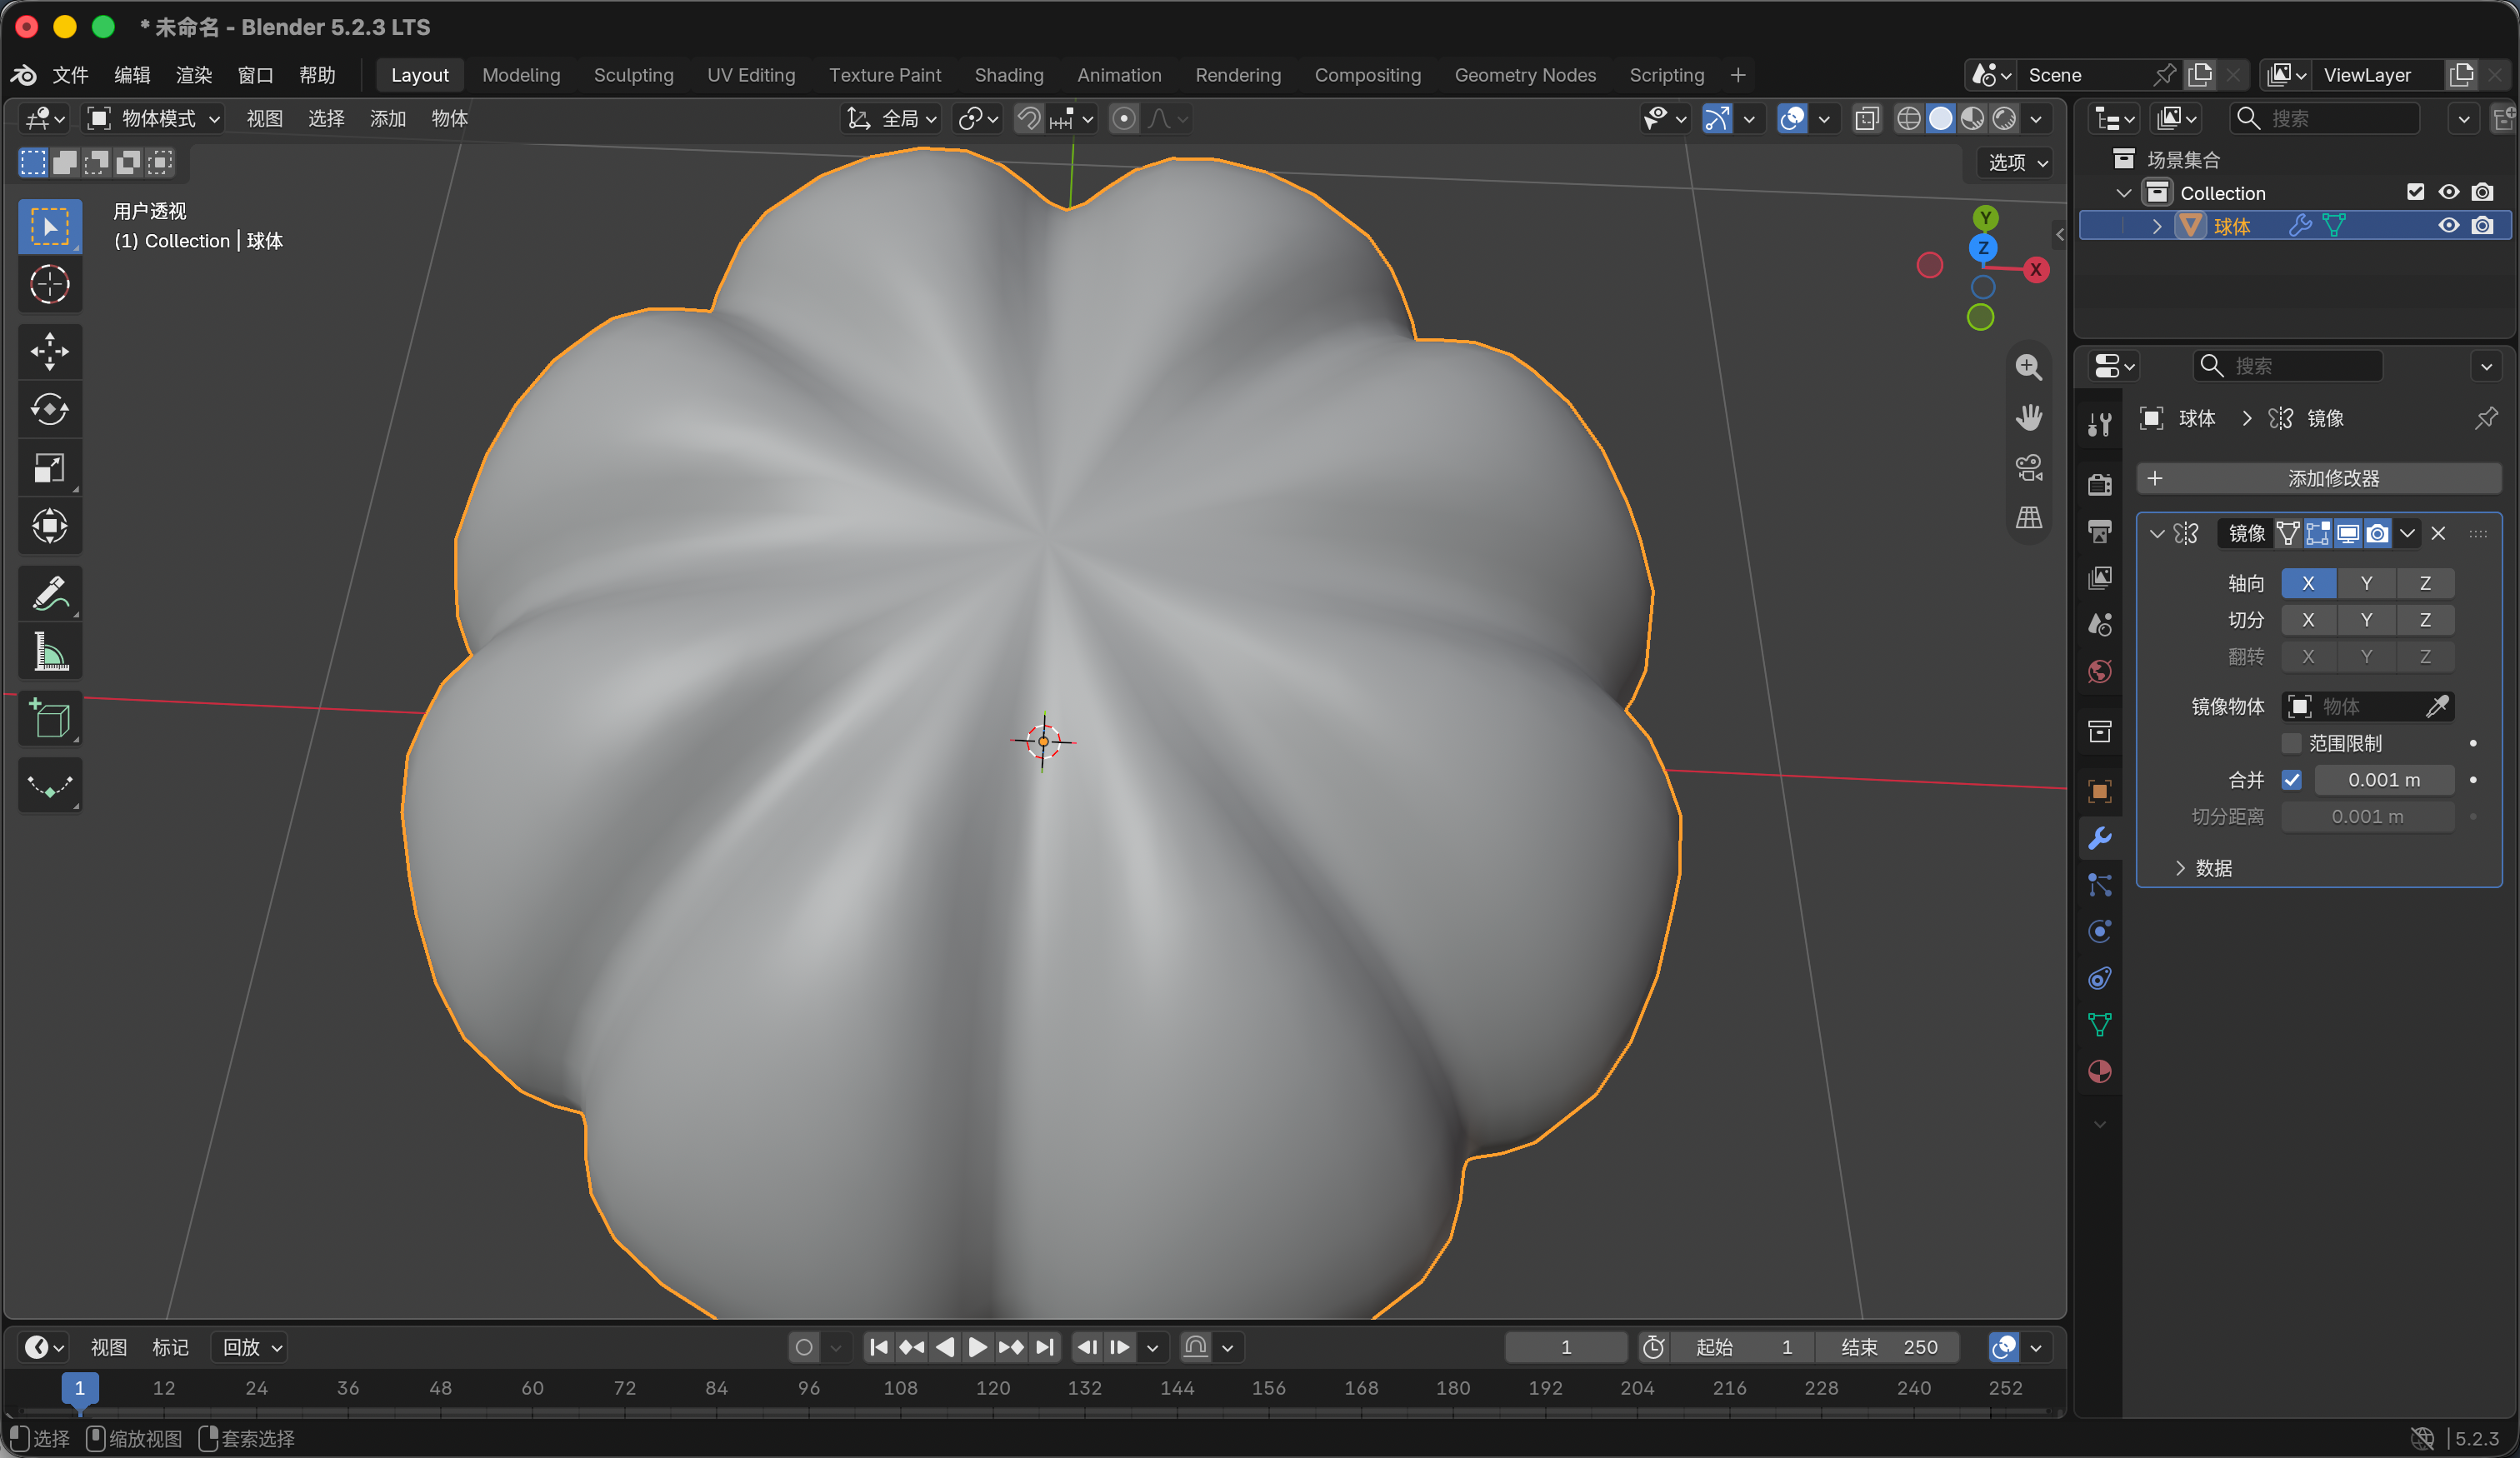
Task: Pick the Annotate pencil tool
Action: coord(49,593)
